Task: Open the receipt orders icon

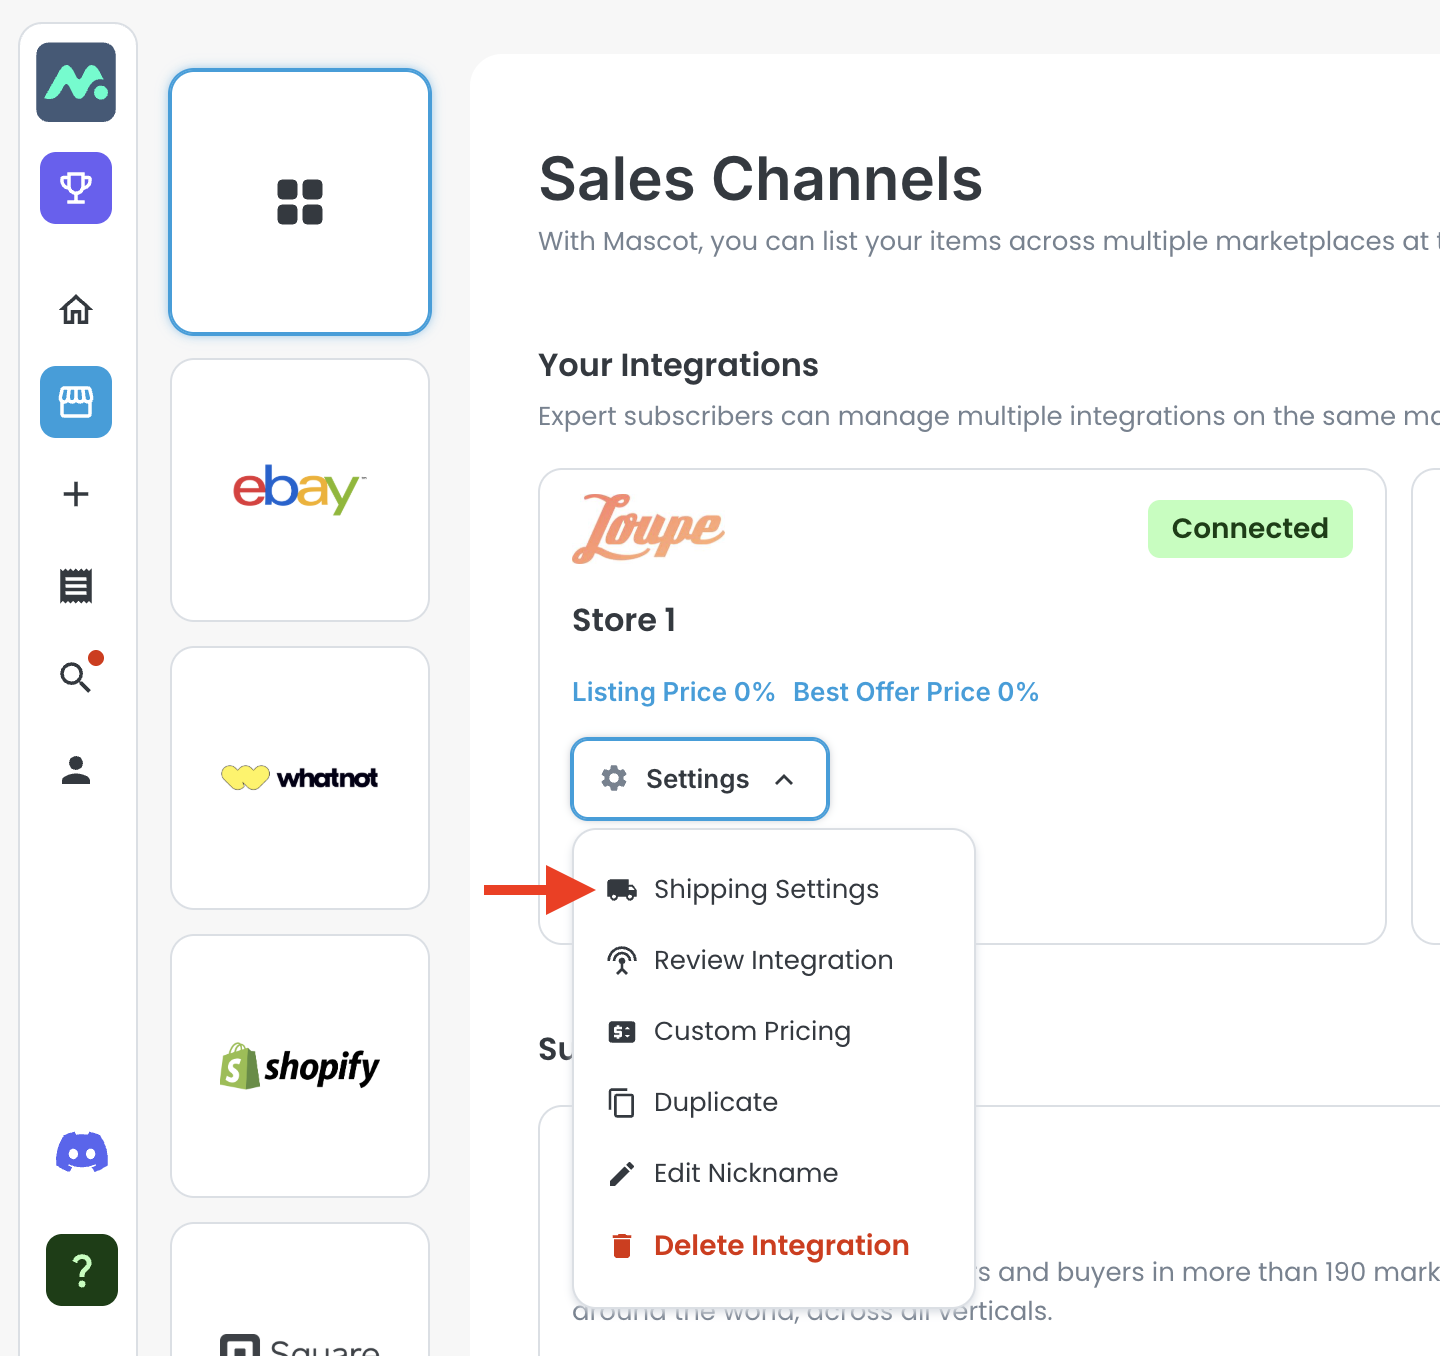Action: (x=76, y=586)
